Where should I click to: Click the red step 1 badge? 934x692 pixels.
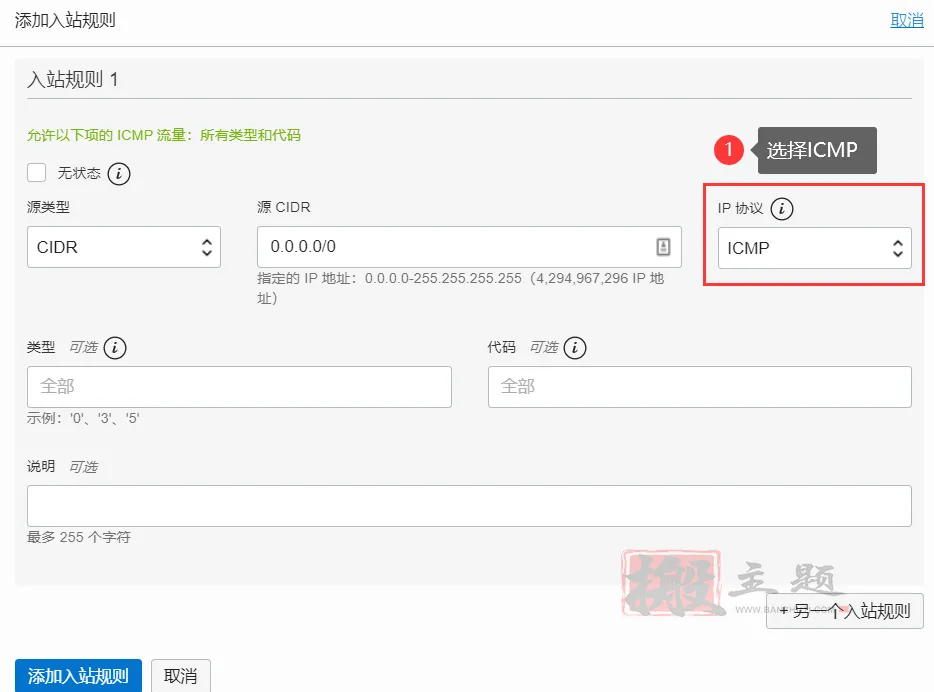point(729,150)
